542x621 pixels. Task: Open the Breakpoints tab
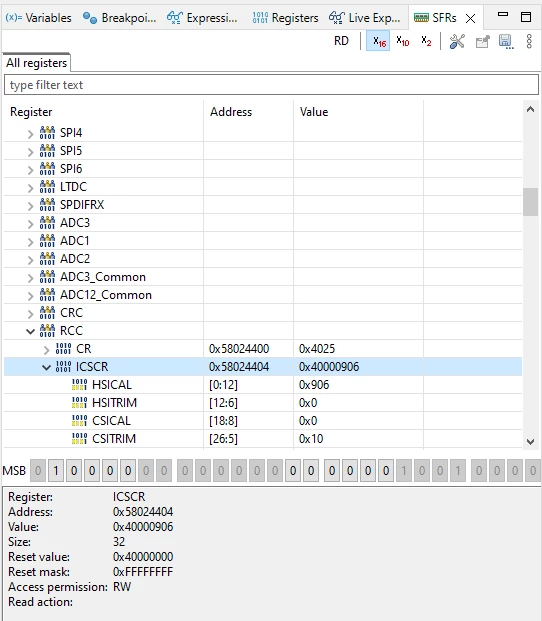(x=119, y=18)
